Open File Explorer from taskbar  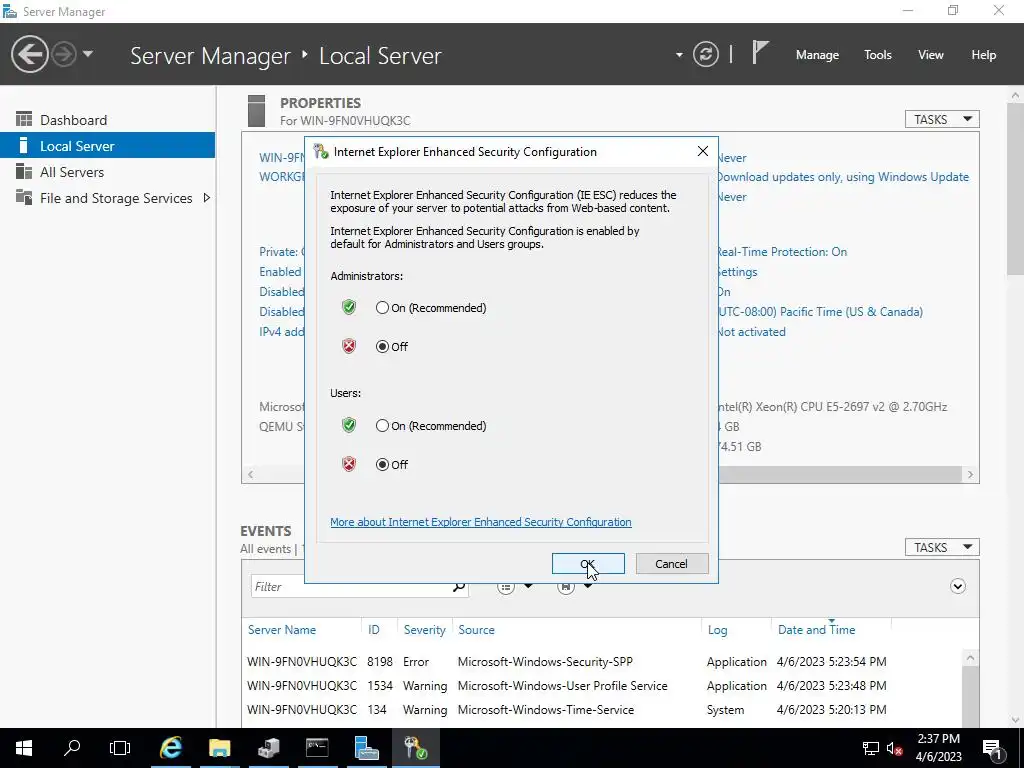point(219,748)
